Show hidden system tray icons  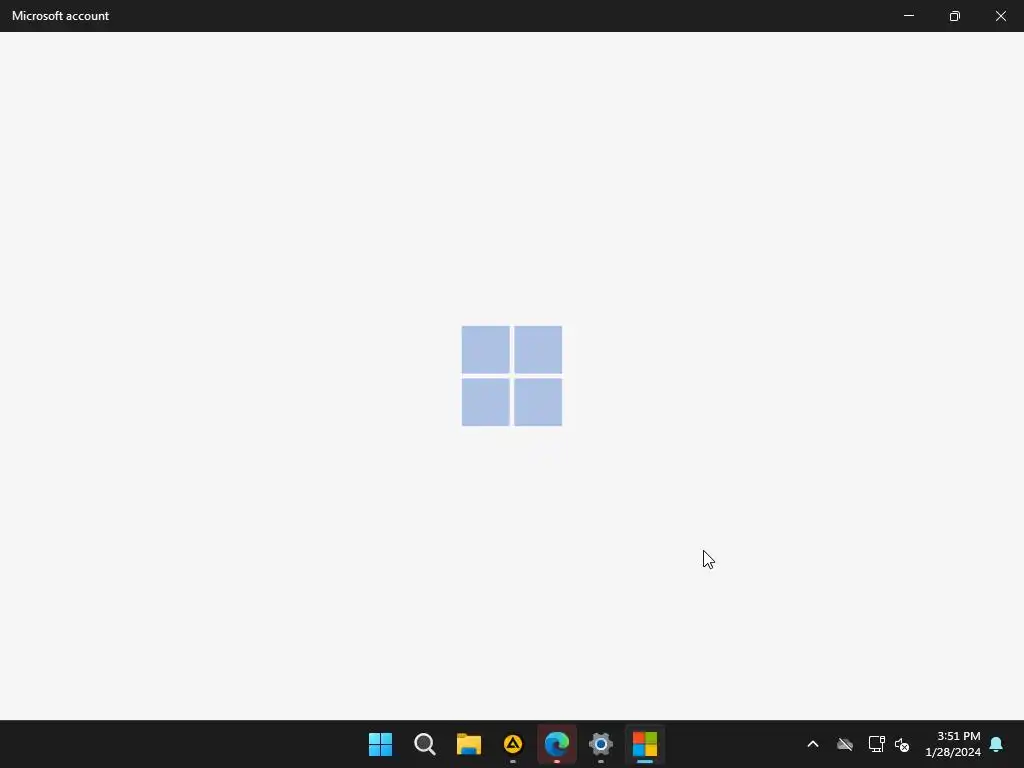[813, 744]
